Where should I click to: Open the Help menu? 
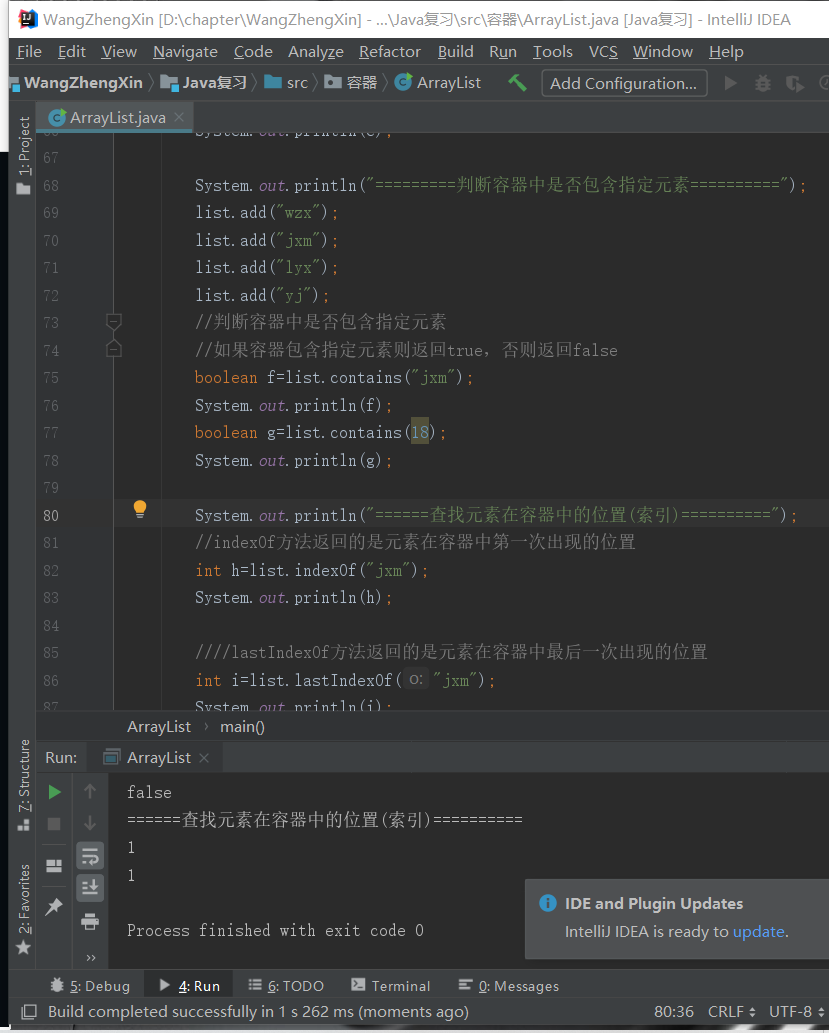726,51
